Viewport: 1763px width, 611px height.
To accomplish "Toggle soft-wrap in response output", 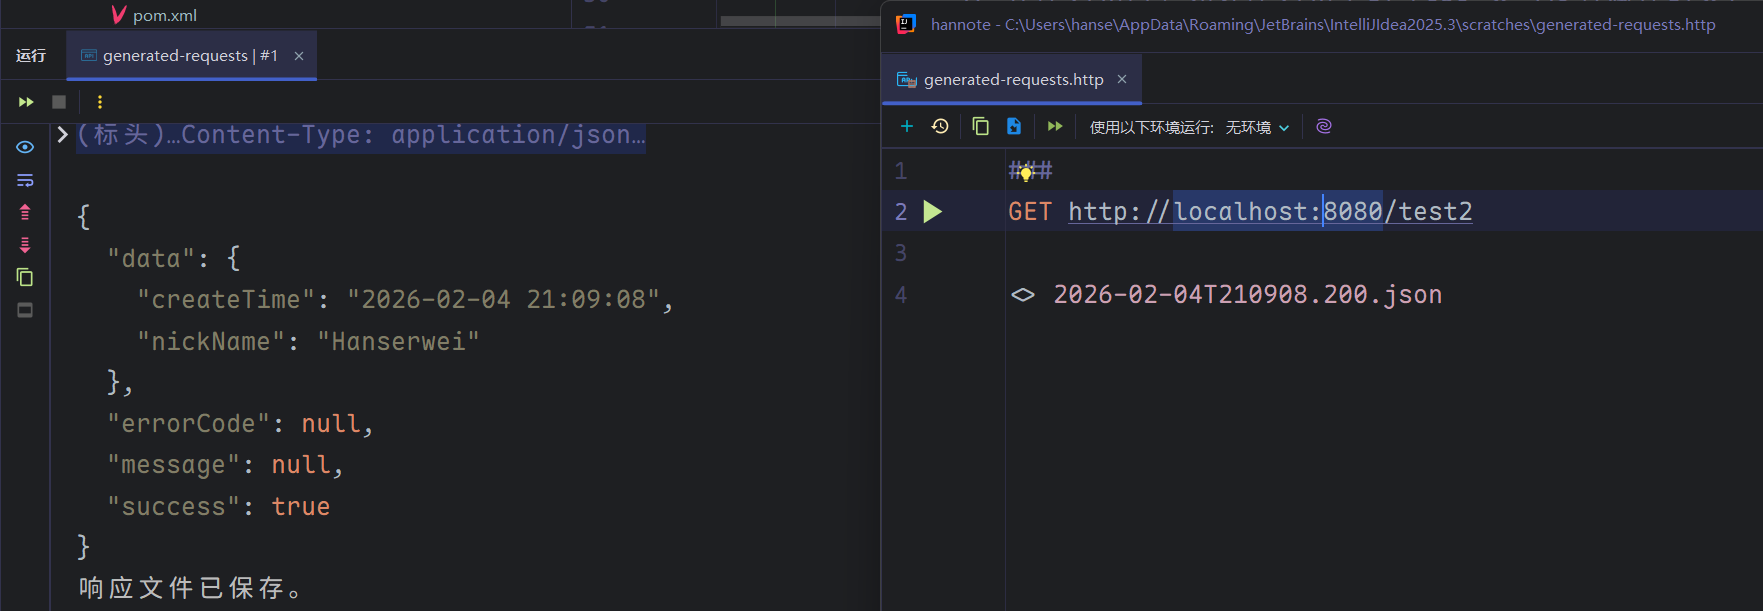I will click(25, 180).
